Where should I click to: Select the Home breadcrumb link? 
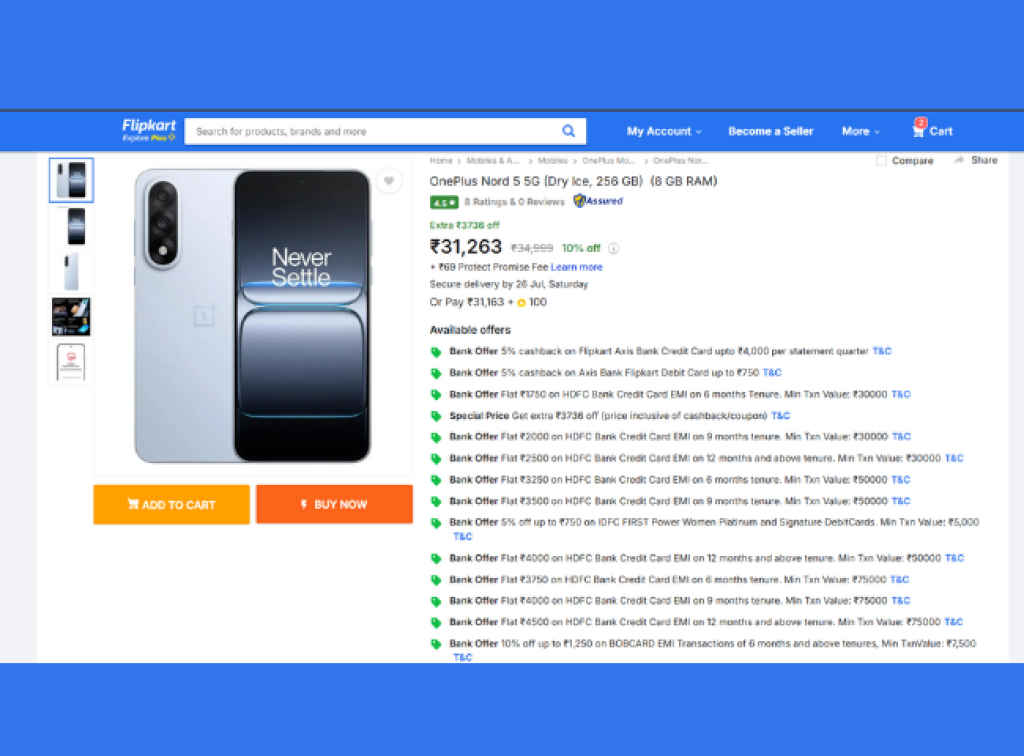point(440,160)
